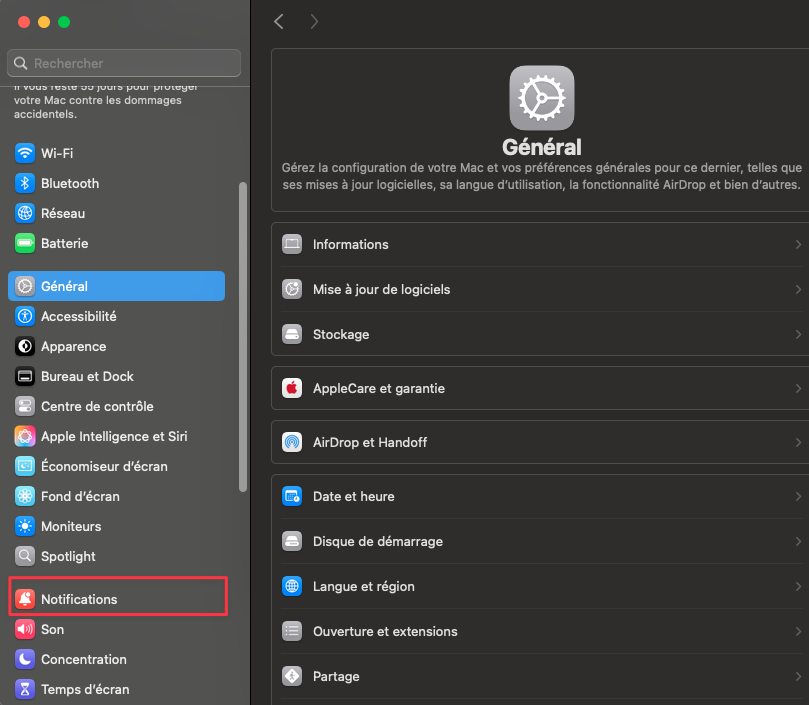809x705 pixels.
Task: Select Apple Intelligence et Siri label
Action: tap(114, 436)
